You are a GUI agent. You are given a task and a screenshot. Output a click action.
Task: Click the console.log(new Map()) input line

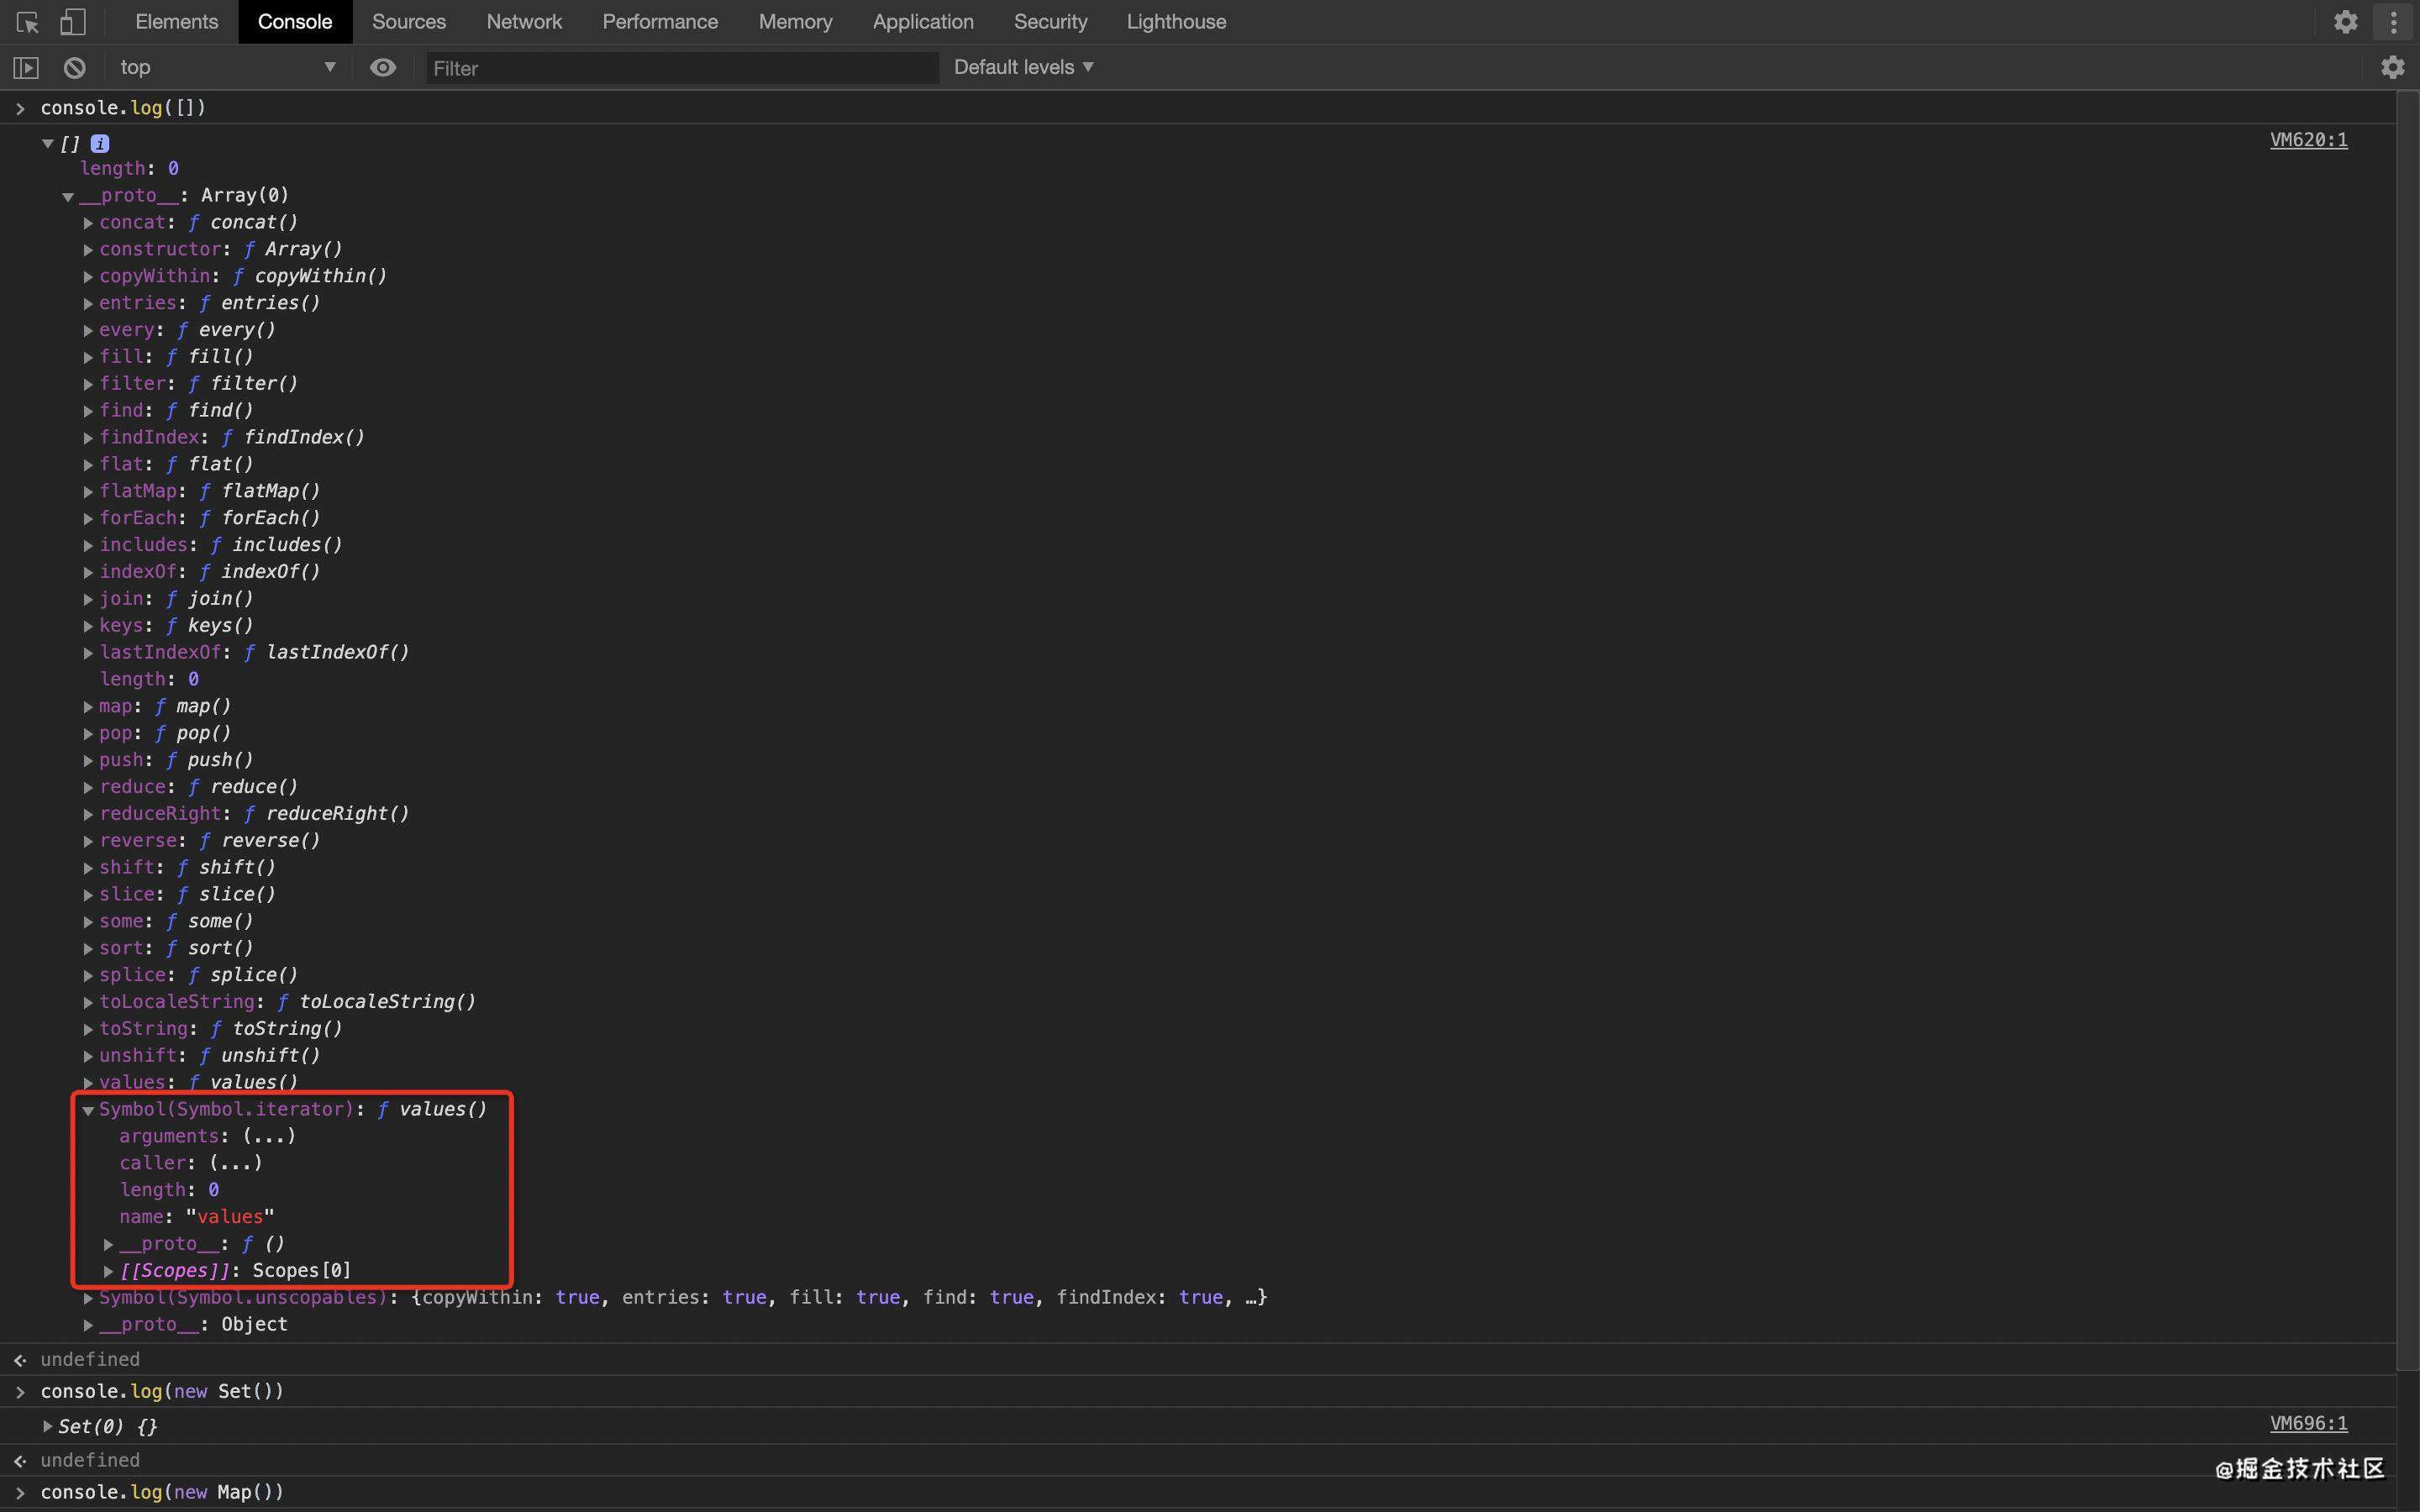coord(162,1492)
